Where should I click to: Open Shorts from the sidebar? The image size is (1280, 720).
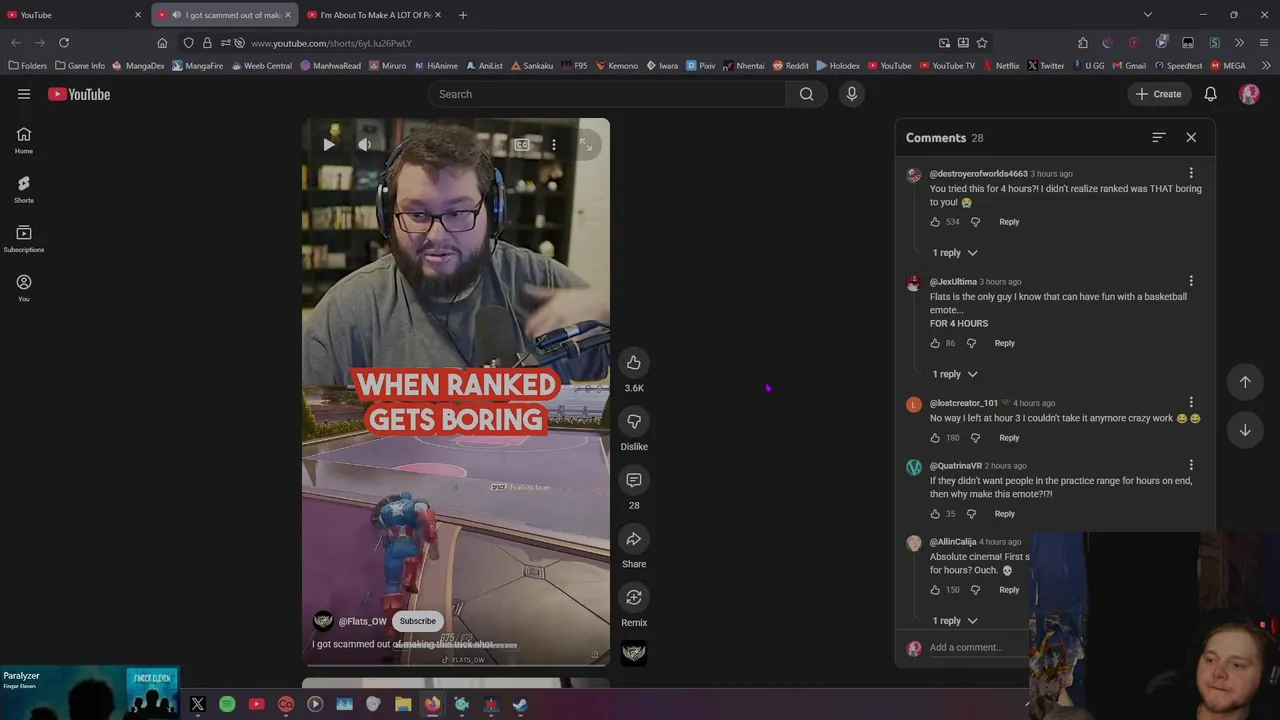(24, 189)
